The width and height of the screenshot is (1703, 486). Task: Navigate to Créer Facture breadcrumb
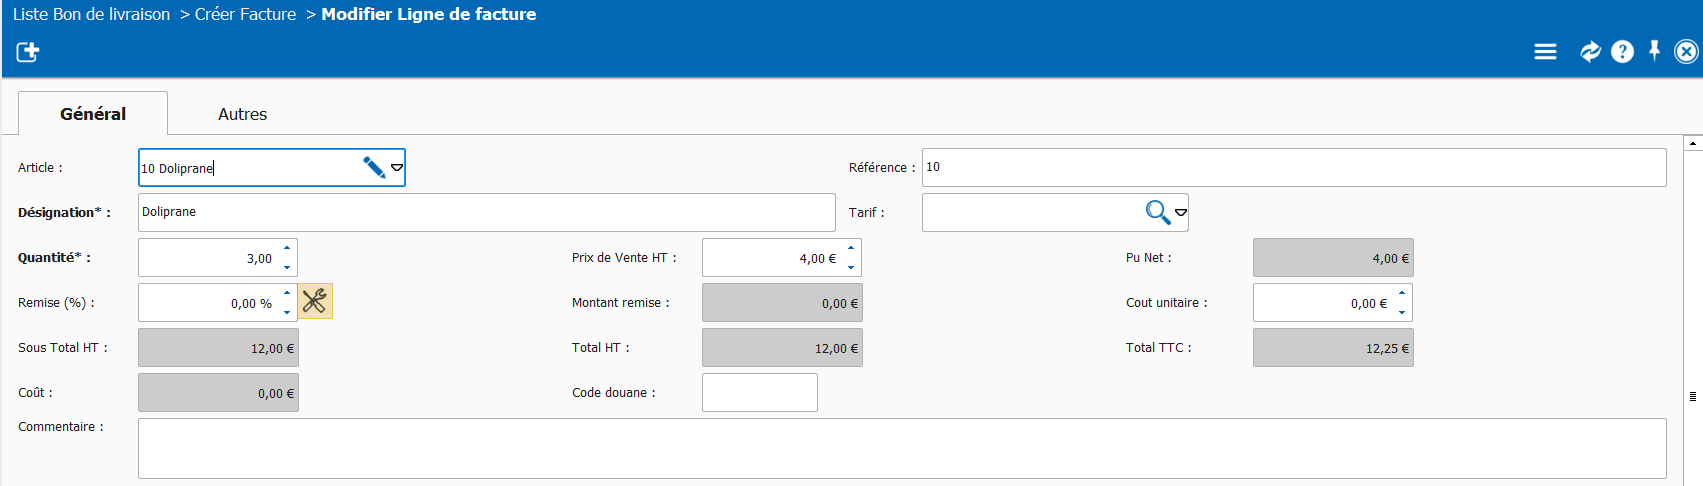coord(245,14)
